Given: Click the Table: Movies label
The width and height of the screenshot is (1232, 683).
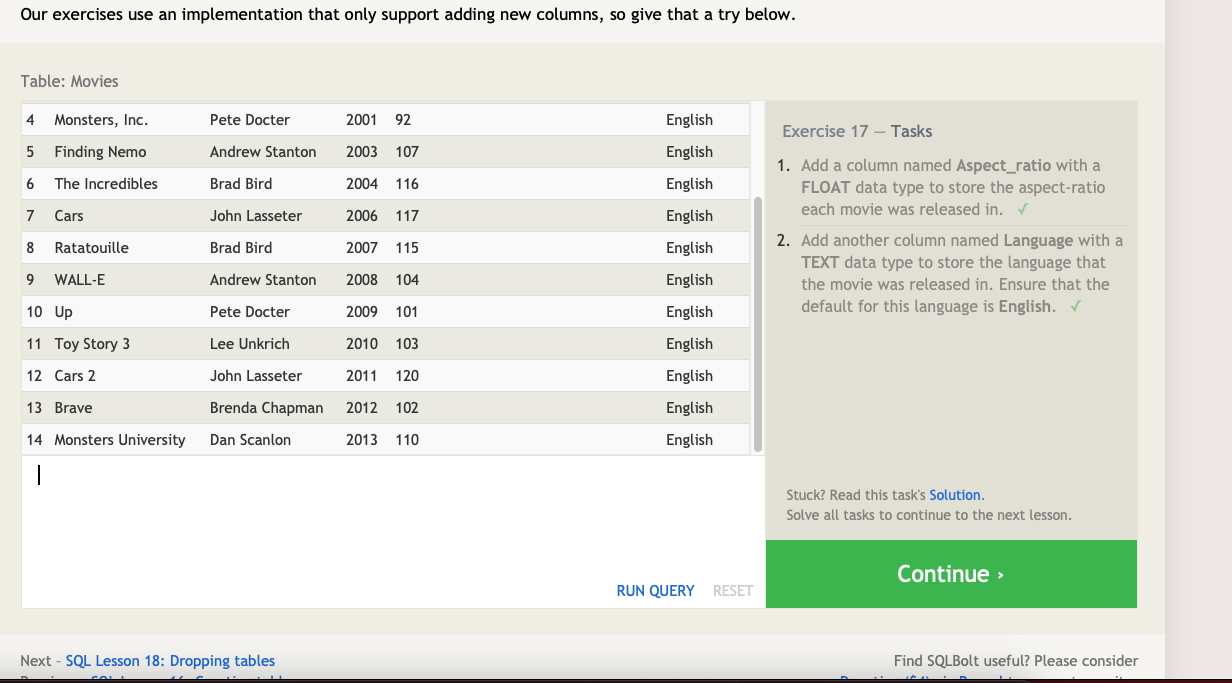Looking at the screenshot, I should point(70,81).
